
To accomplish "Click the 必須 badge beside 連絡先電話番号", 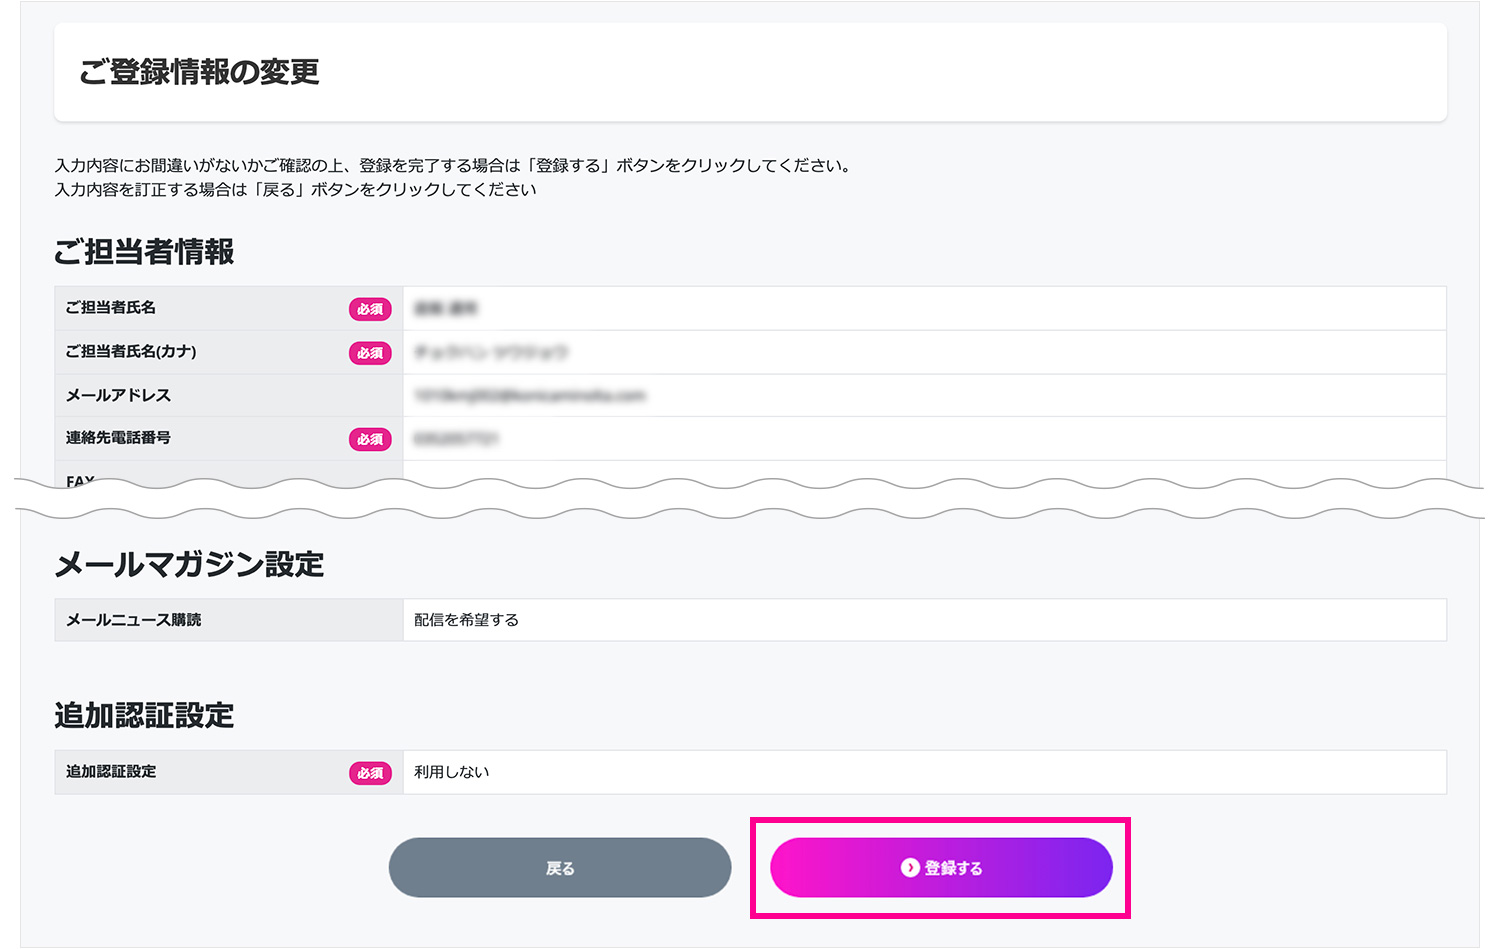I will click(370, 439).
